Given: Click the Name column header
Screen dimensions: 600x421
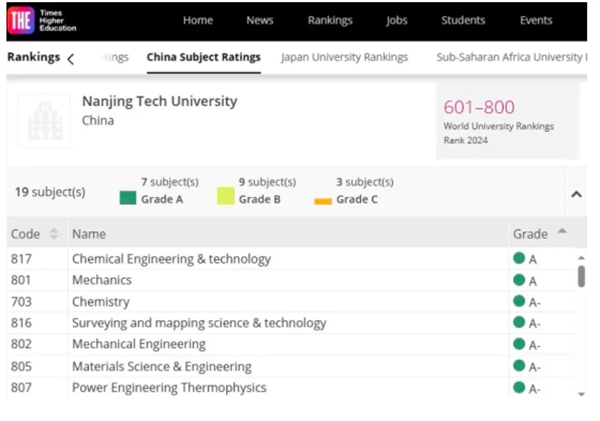Looking at the screenshot, I should [x=89, y=234].
